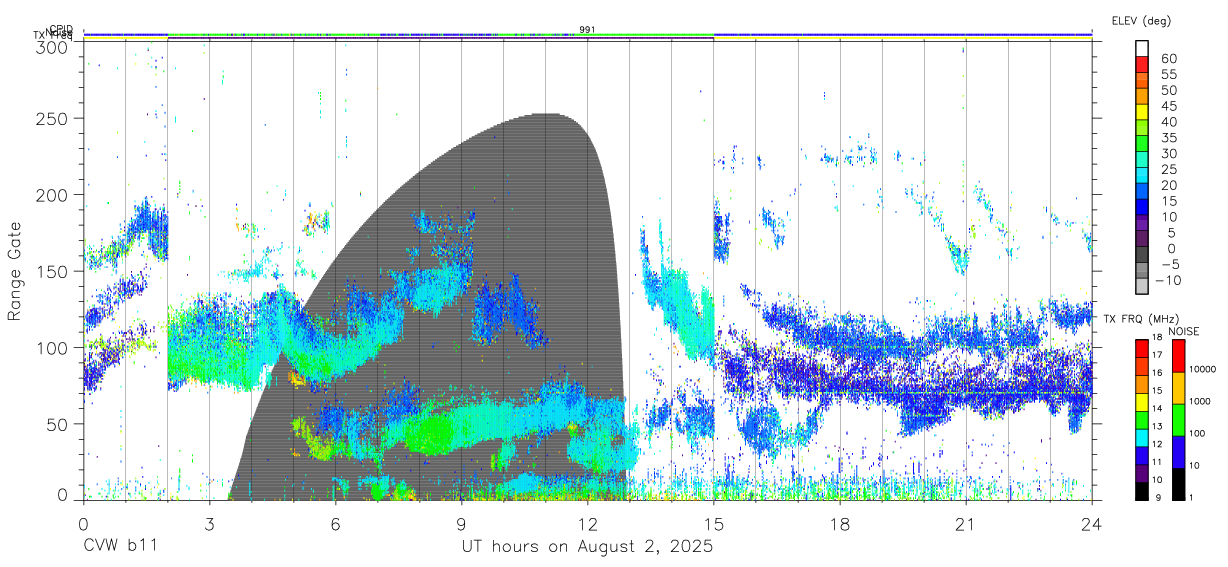Click the y-axis tick label '200'
Viewport: 1228px width, 567px height.
coord(52,195)
